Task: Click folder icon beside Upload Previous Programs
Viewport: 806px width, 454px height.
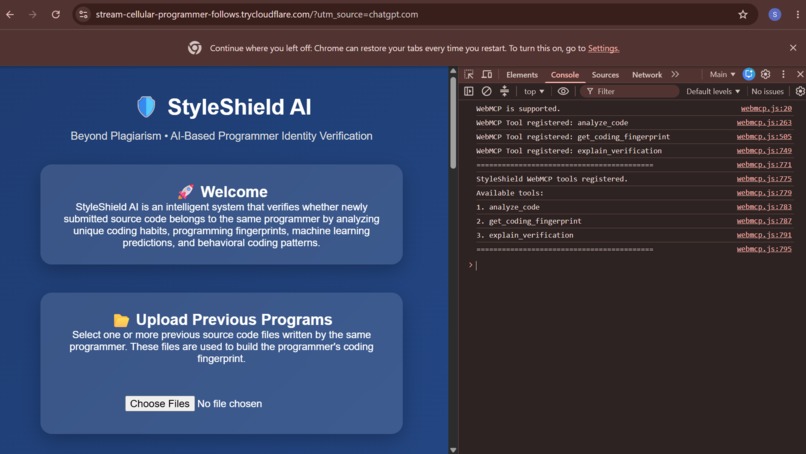Action: [121, 320]
